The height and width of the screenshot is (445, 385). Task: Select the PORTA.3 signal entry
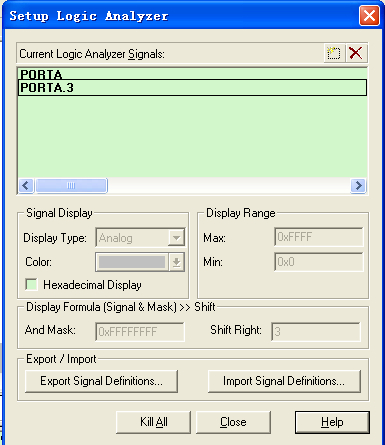[x=192, y=88]
